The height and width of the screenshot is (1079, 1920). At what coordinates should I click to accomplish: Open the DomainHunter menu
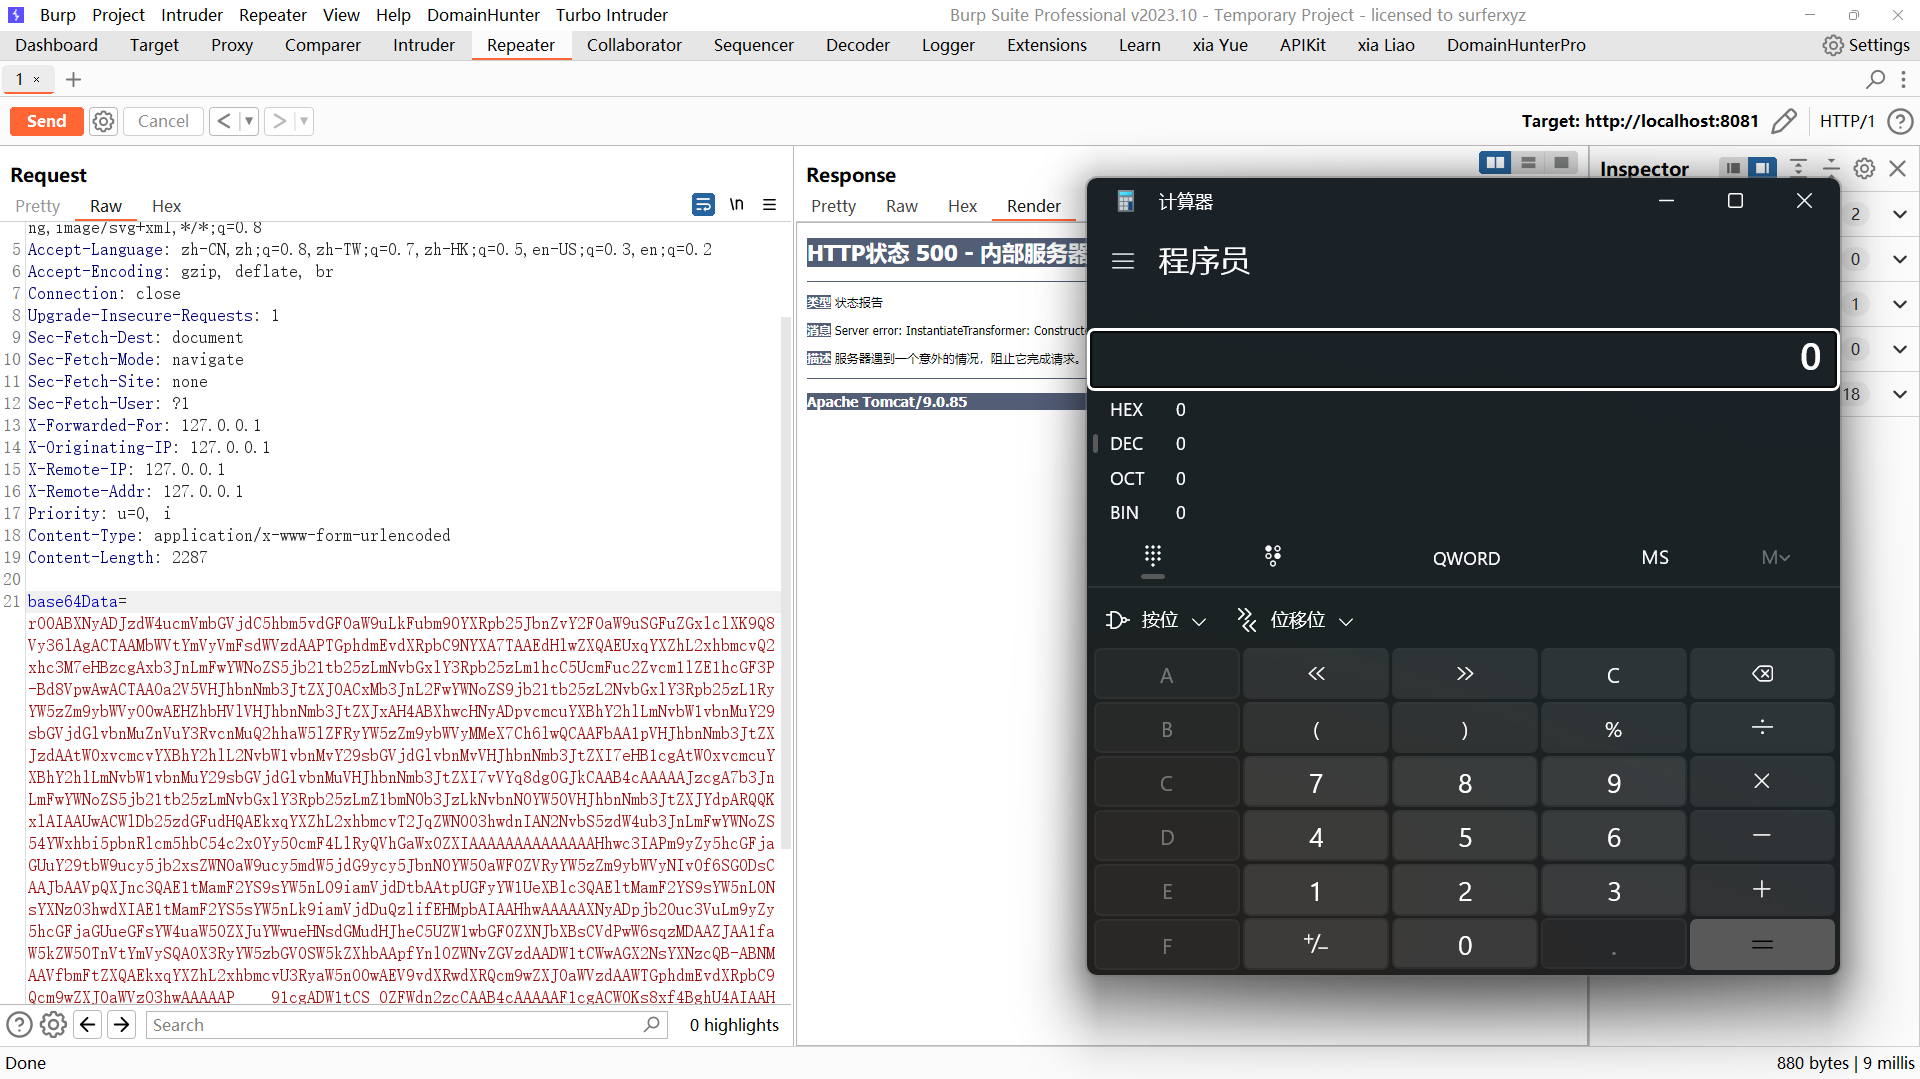[x=483, y=15]
